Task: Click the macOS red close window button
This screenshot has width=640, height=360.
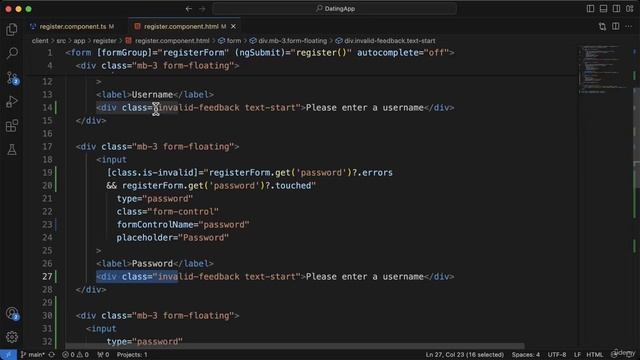Action: tap(8, 9)
